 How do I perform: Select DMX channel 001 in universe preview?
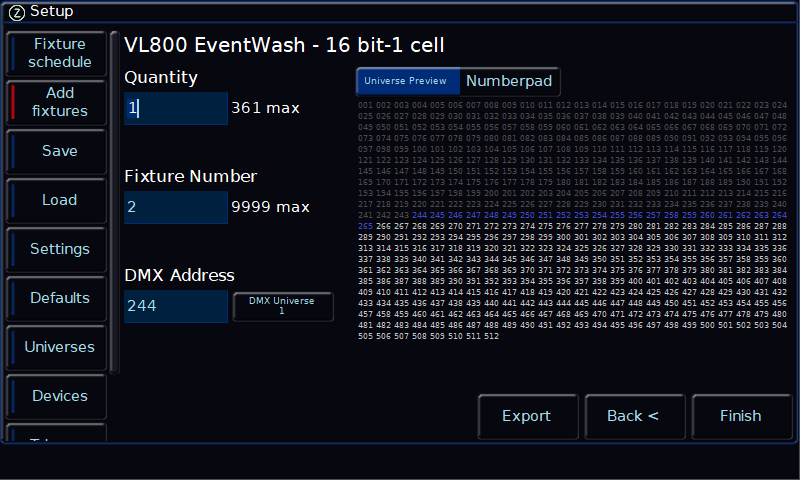[x=365, y=105]
